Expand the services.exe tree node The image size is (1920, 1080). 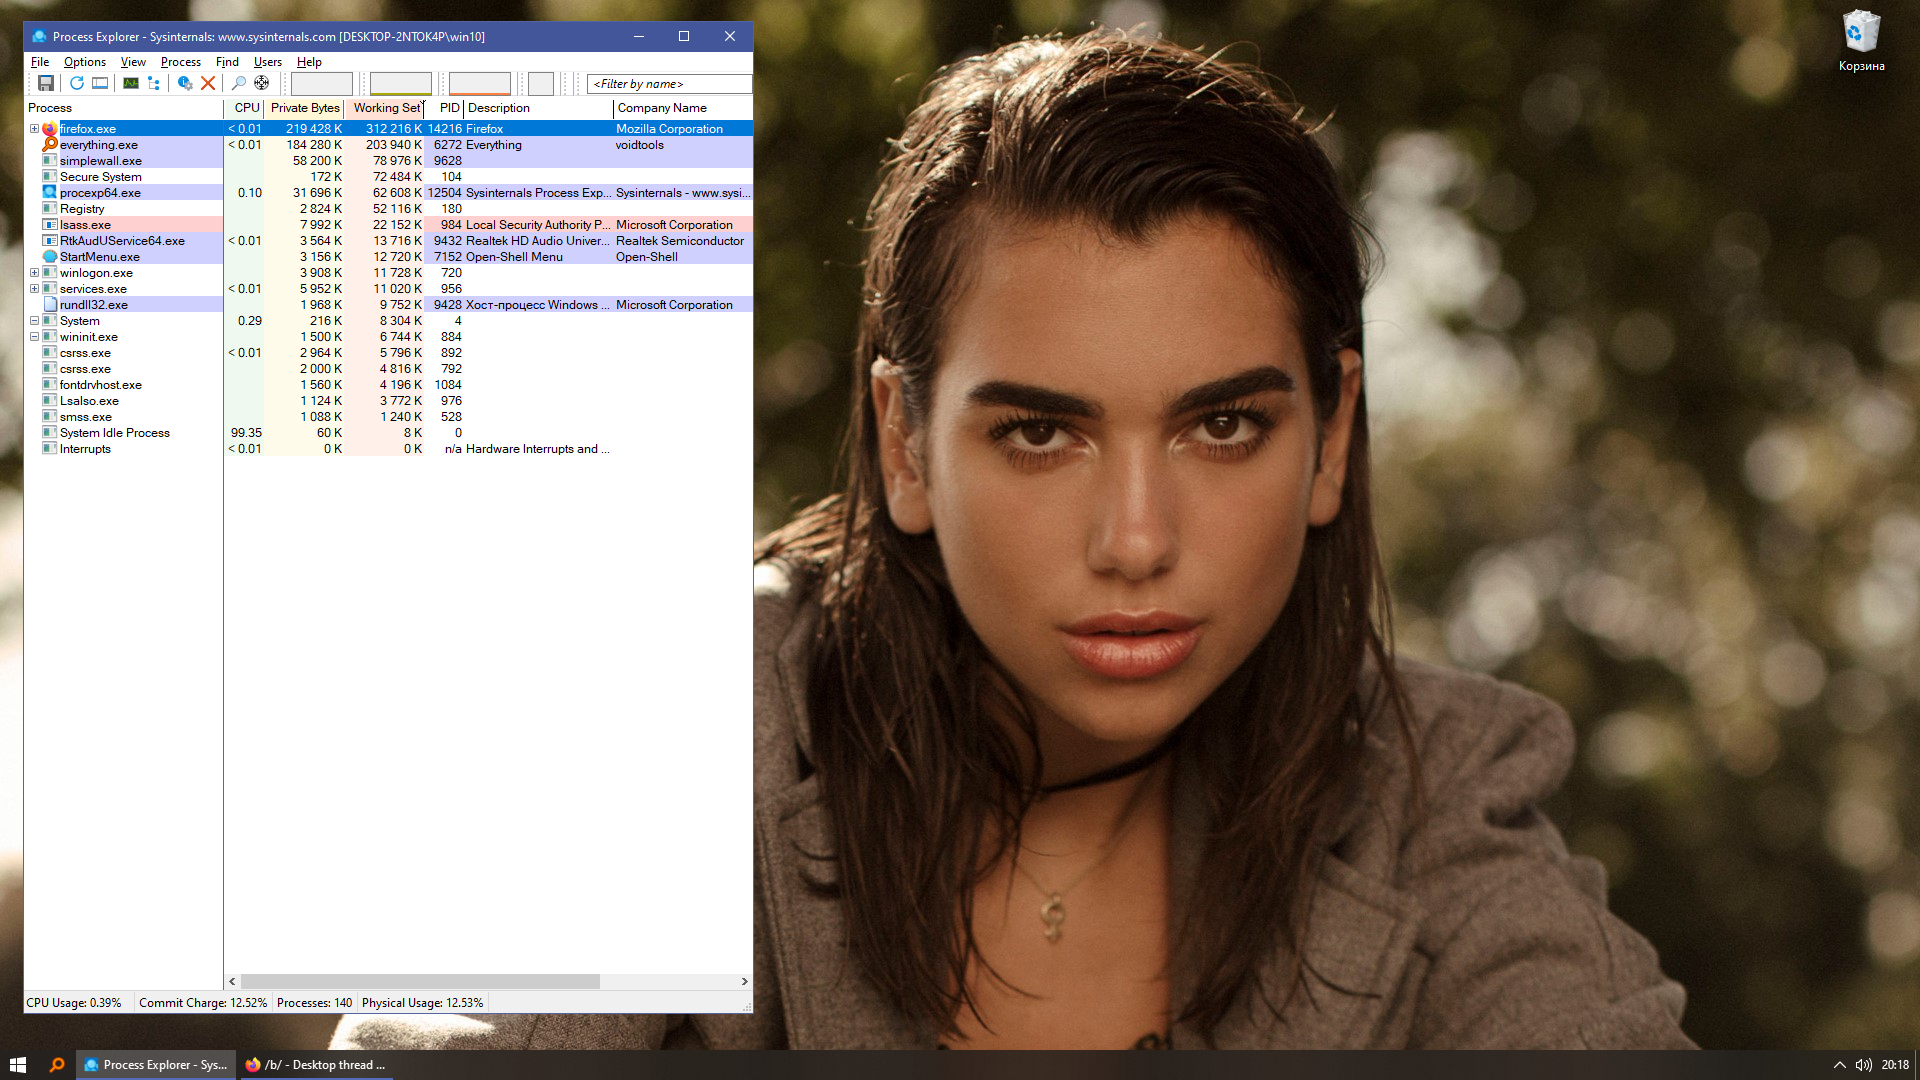(34, 289)
